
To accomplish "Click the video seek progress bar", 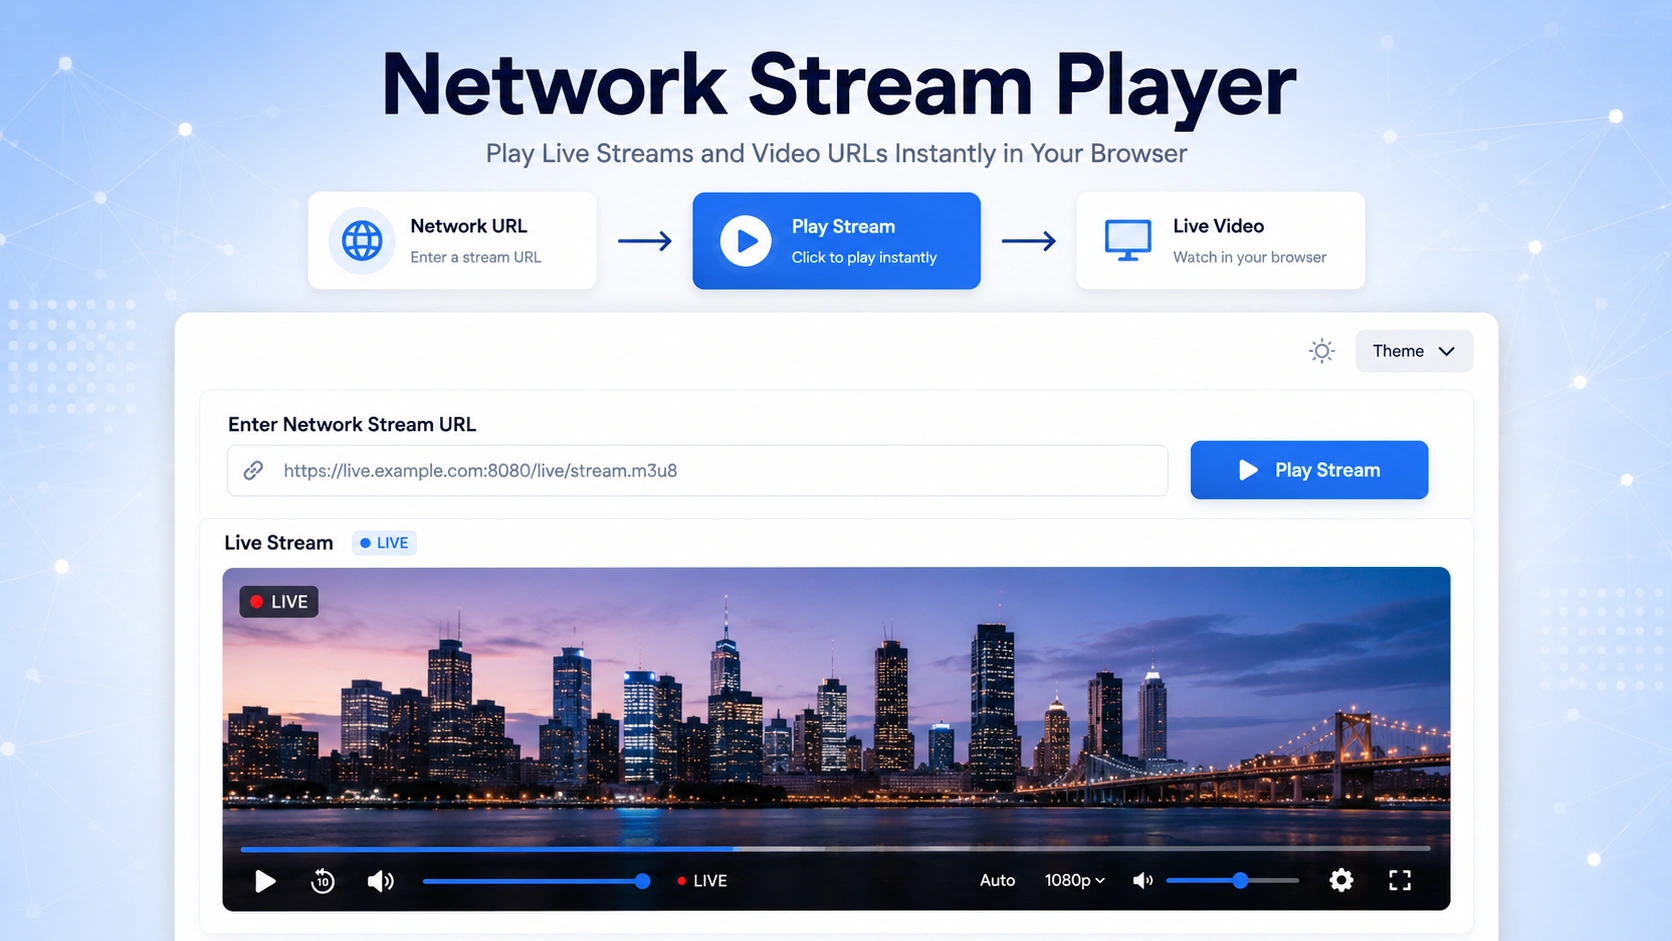I will tap(835, 848).
